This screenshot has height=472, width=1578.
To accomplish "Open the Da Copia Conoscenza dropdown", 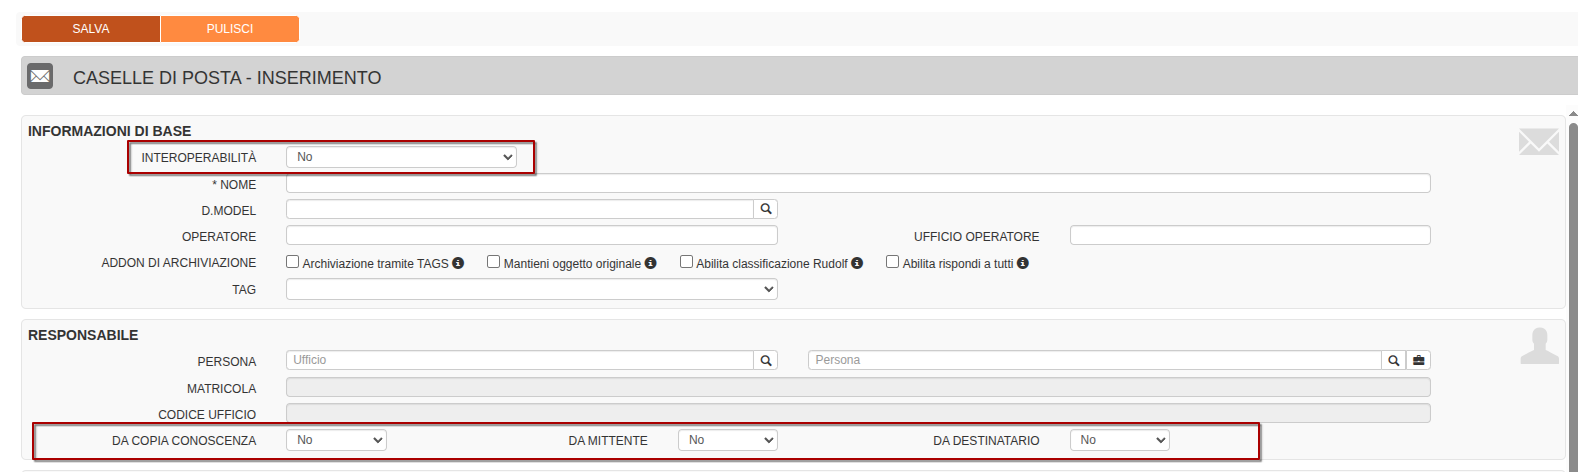I will pyautogui.click(x=336, y=440).
